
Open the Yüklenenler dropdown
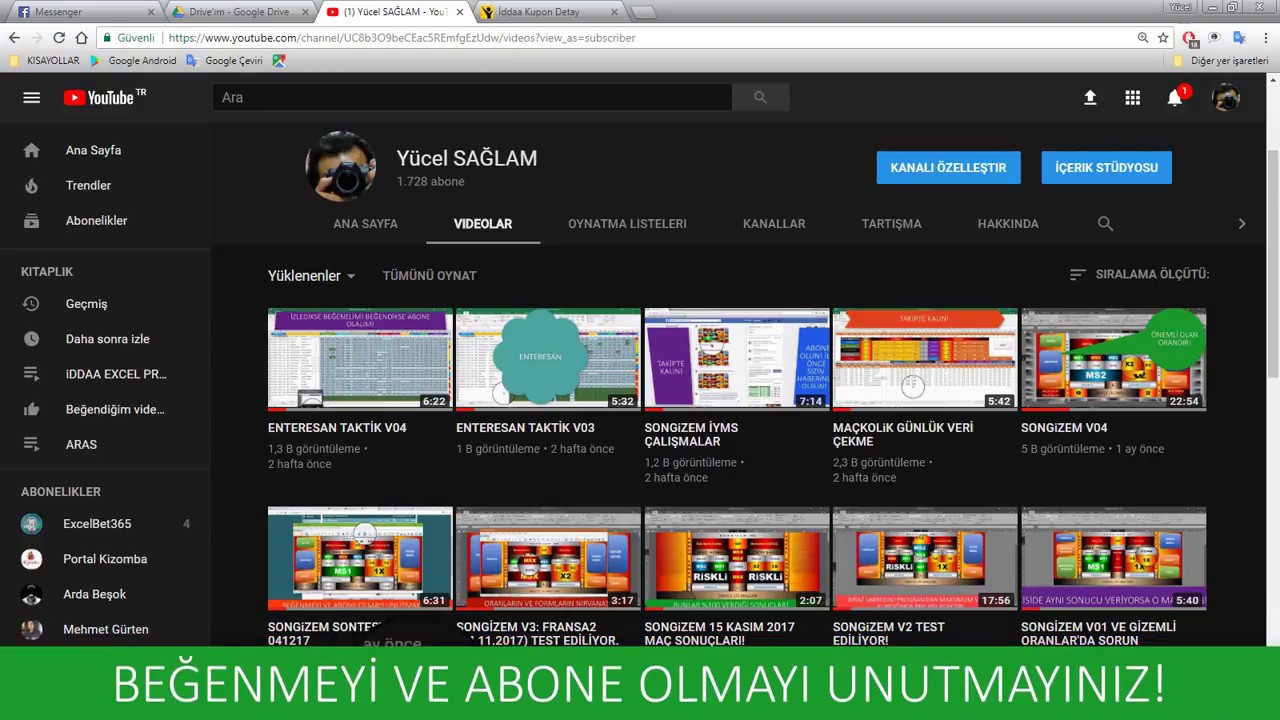point(311,275)
